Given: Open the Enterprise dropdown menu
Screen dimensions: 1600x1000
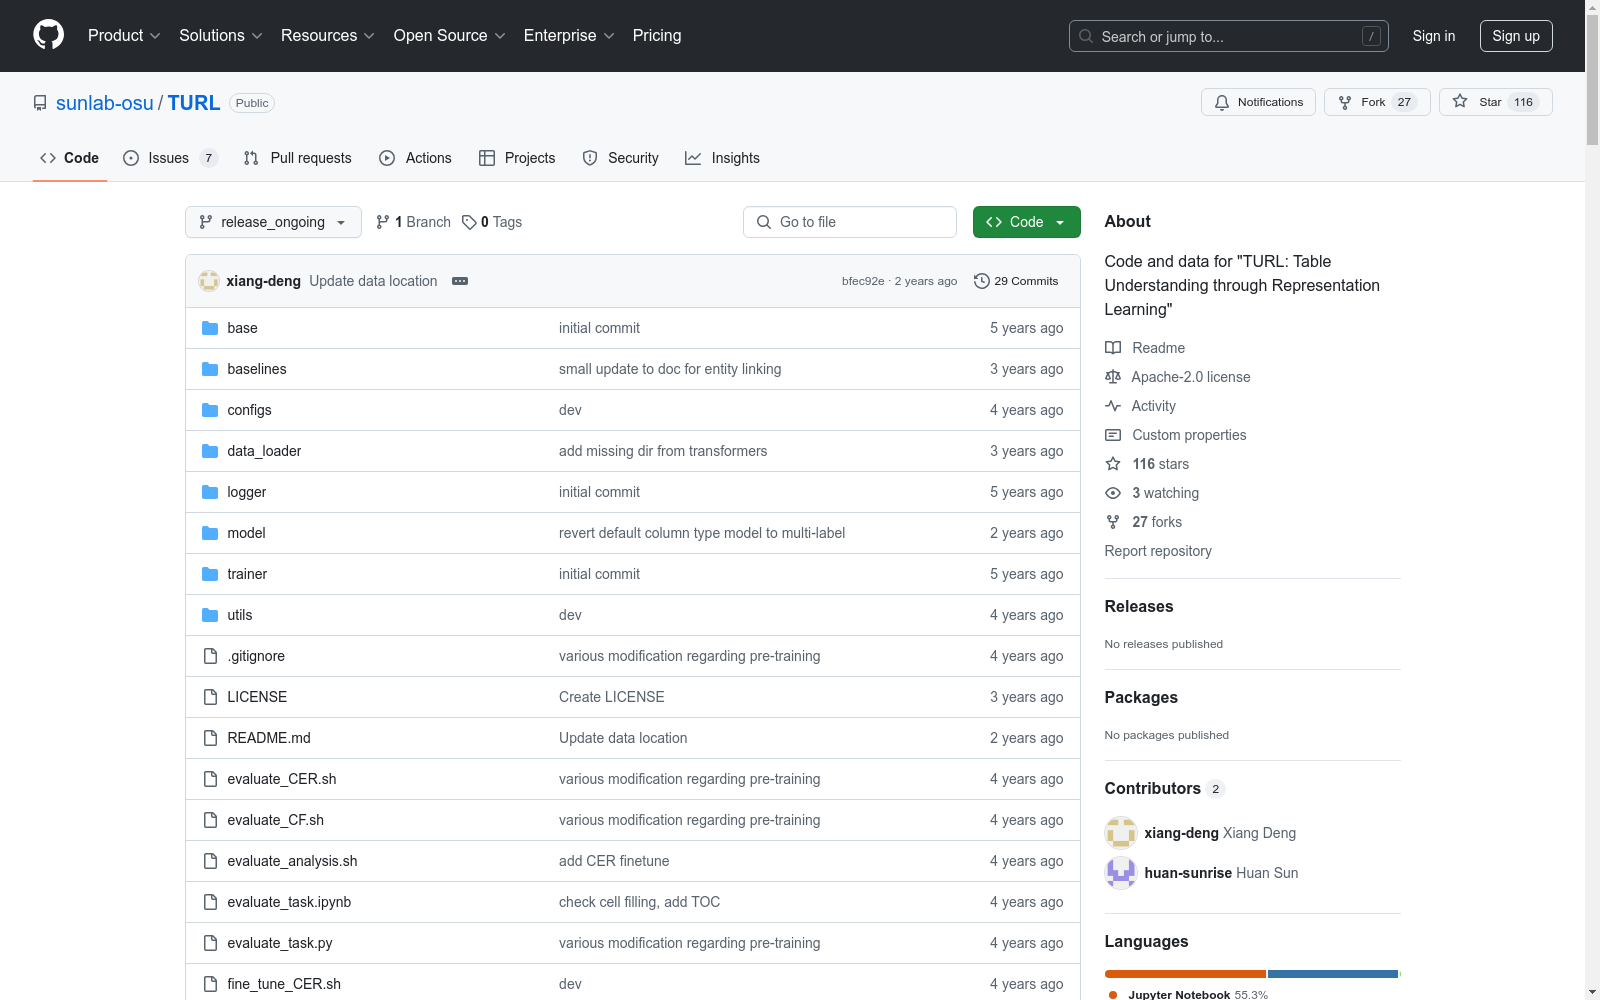Looking at the screenshot, I should pyautogui.click(x=569, y=35).
